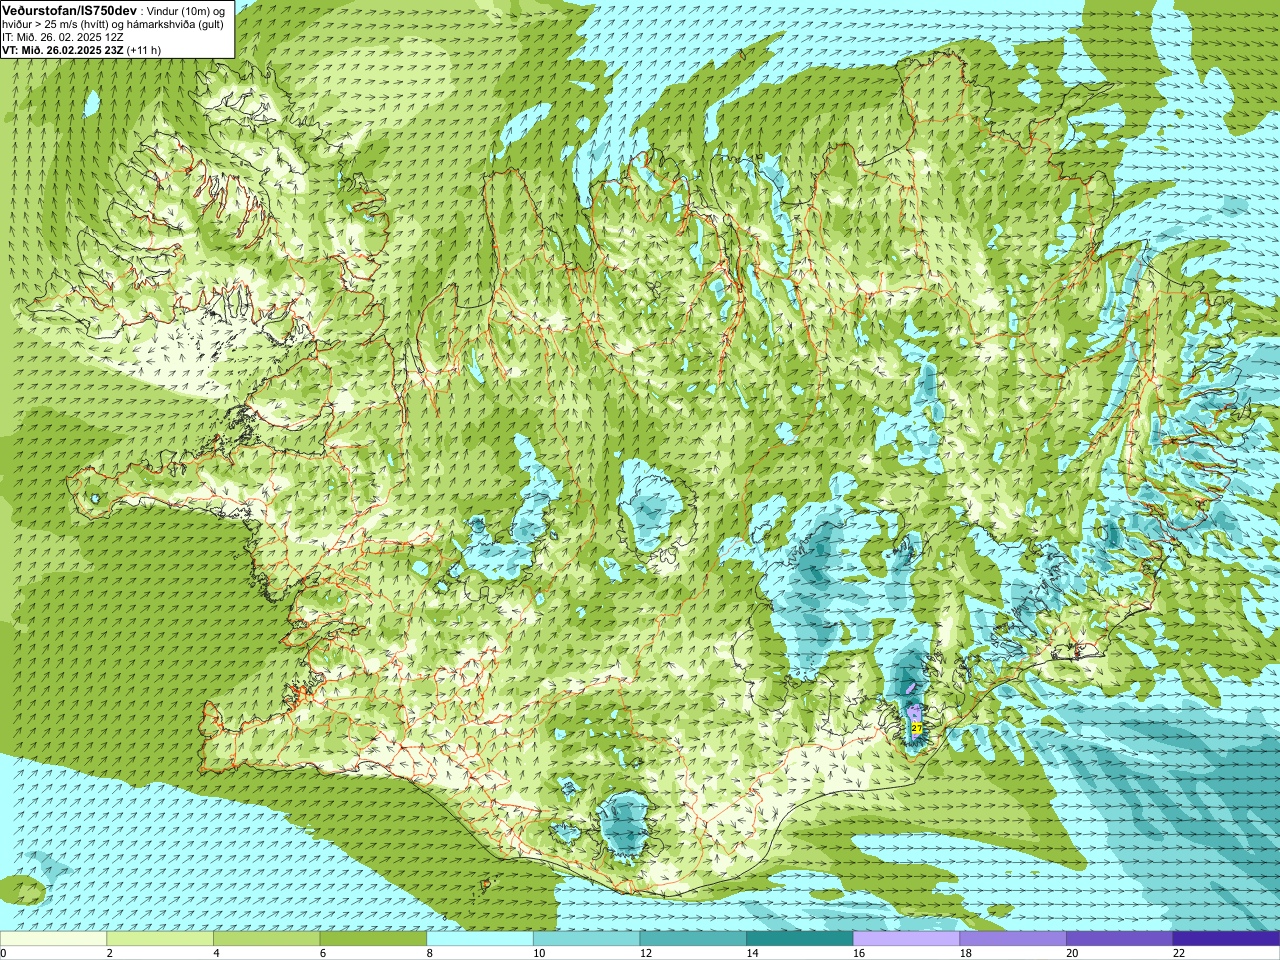Select the 8–10 m/s light cyan legend swatch

480,939
